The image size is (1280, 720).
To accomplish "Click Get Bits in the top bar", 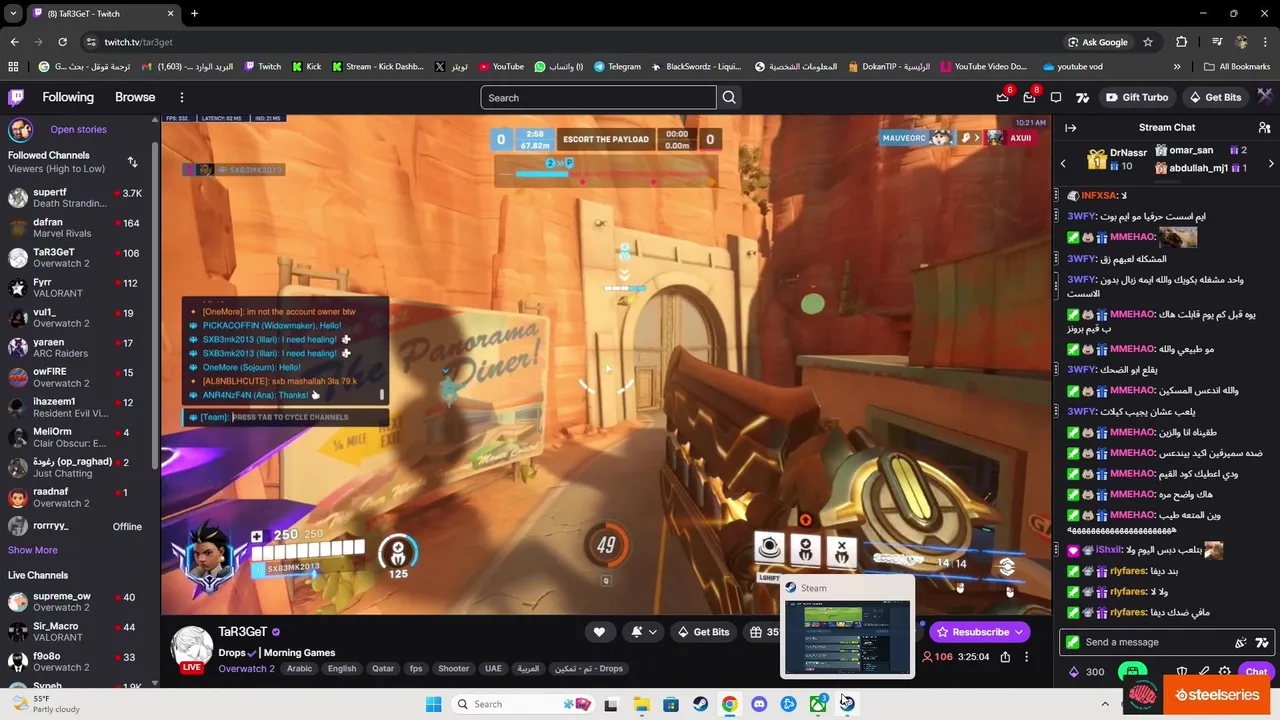I will pos(1216,97).
